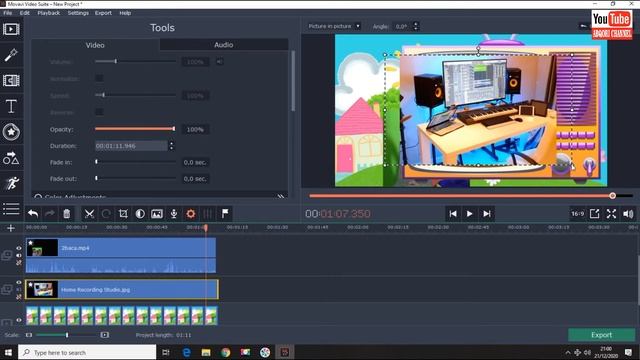
Task: Hide the main video track with eye icon
Action: 19,320
